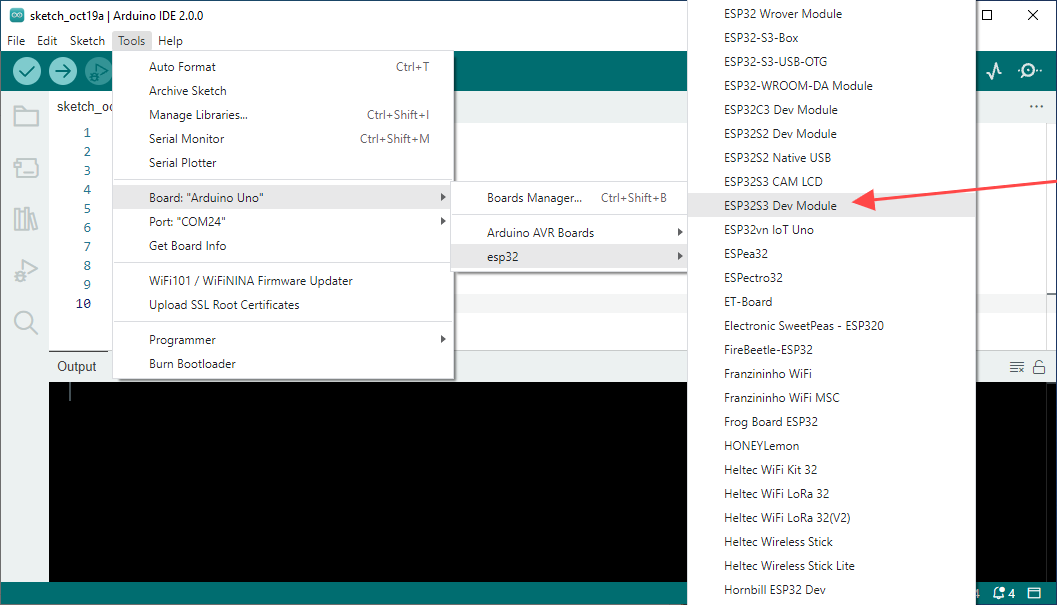Open the Library Manager sidebar icon
Viewport: 1057px width, 605px height.
tap(26, 219)
